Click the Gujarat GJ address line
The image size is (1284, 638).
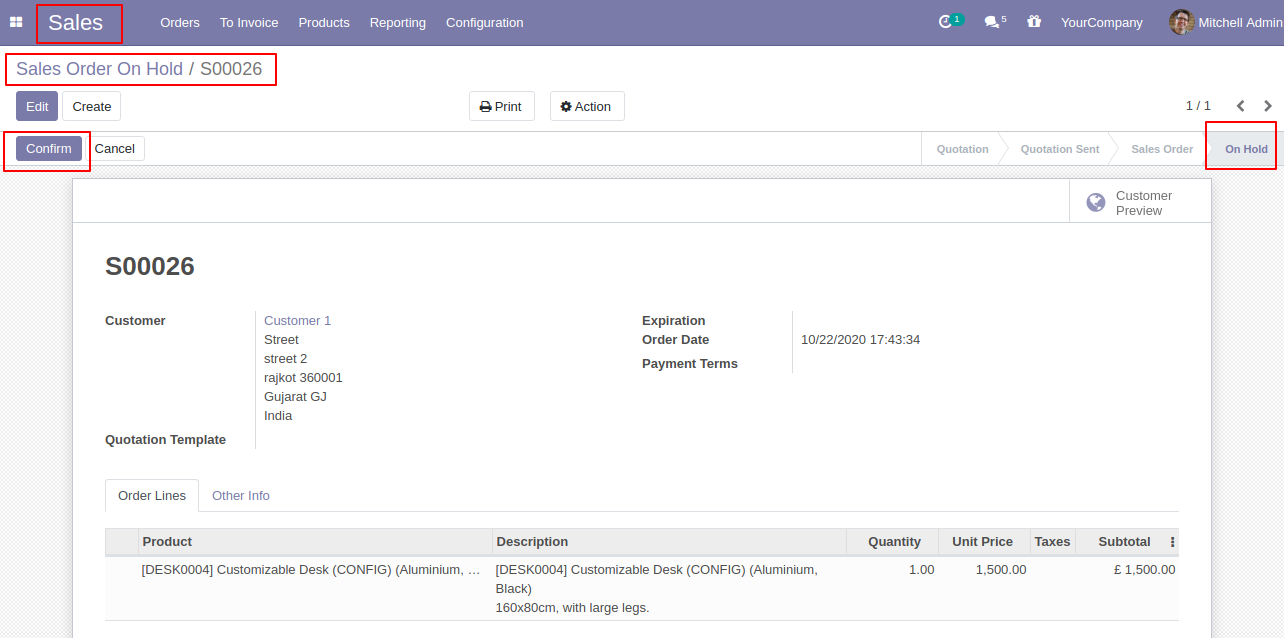click(x=295, y=397)
